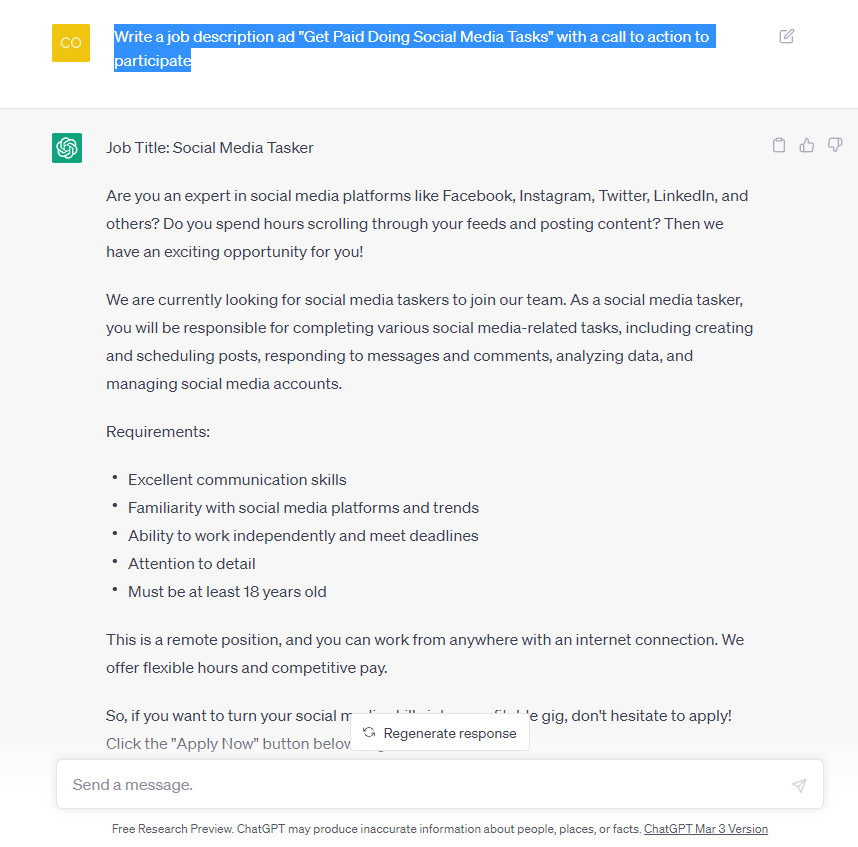
Task: Click the Must be at least 18 years old bullet
Action: (227, 592)
